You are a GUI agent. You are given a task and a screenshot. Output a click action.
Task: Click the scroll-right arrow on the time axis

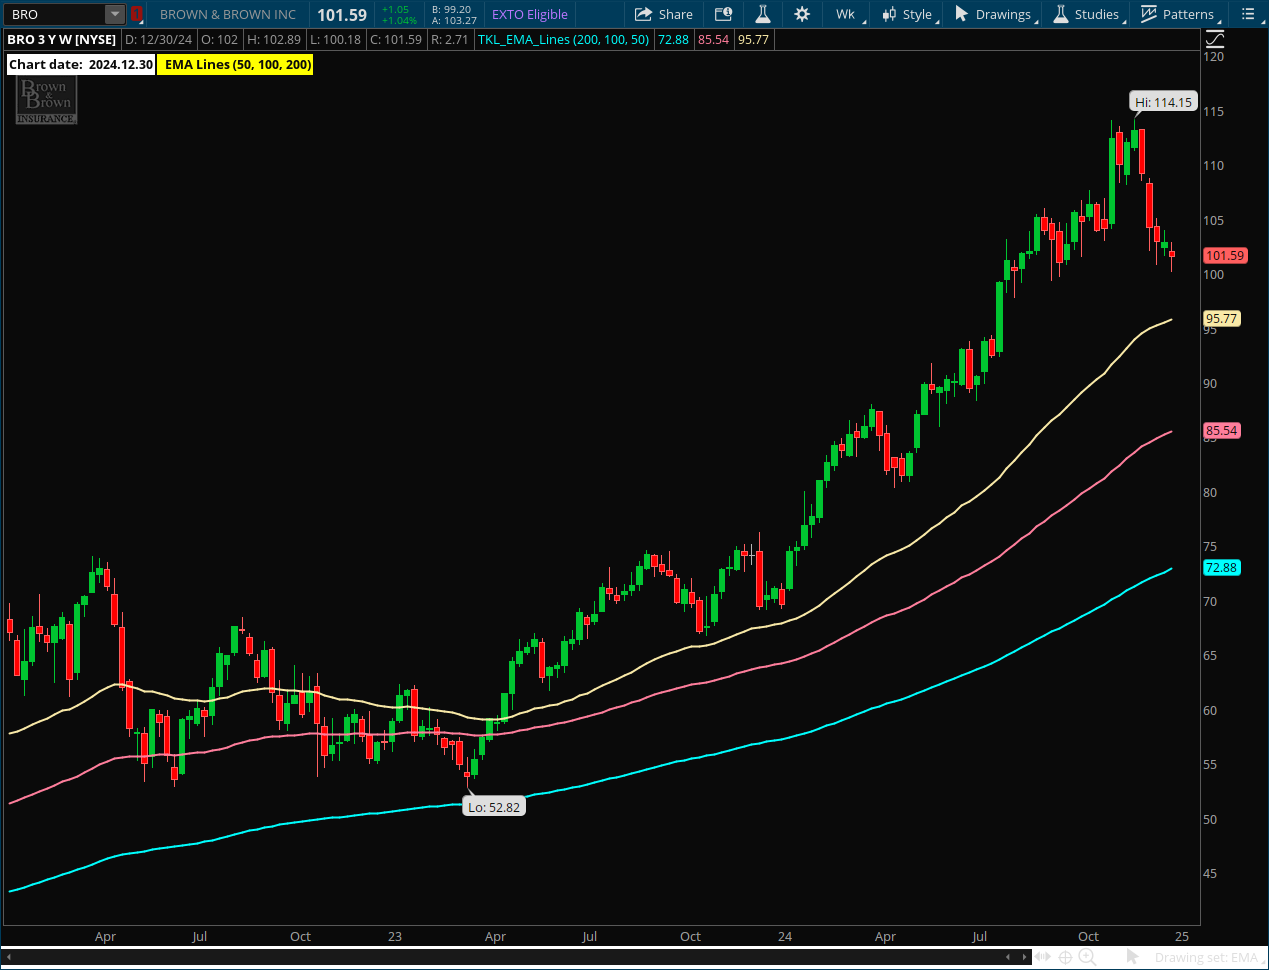(x=1023, y=957)
